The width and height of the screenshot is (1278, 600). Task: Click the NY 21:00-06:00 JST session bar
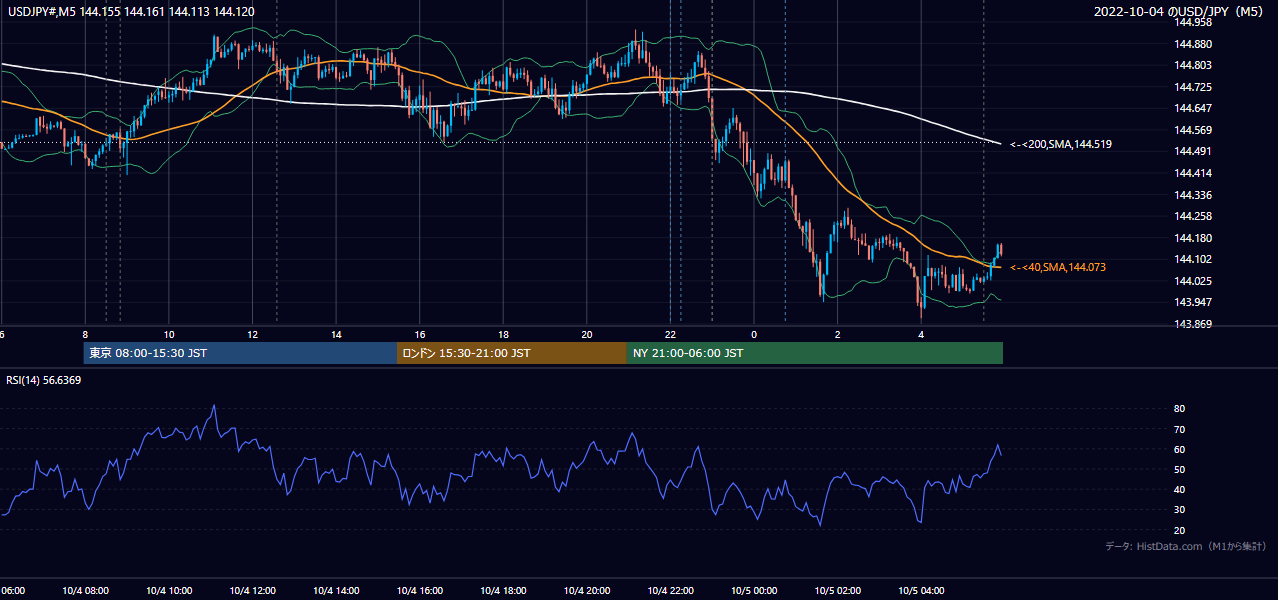(815, 353)
